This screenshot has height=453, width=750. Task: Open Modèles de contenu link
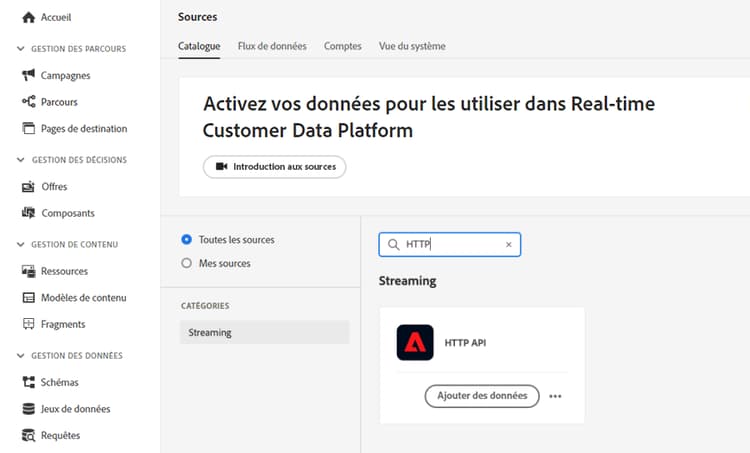click(x=84, y=298)
